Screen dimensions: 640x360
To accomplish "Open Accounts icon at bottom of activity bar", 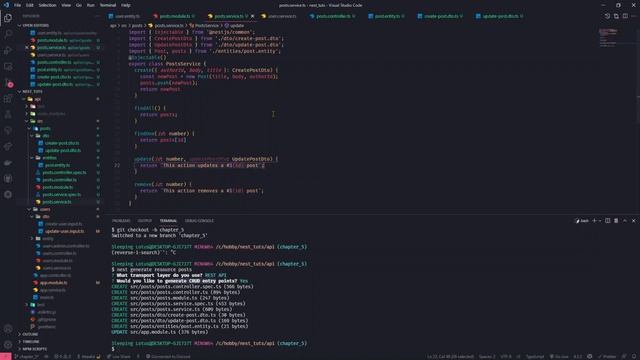I will [x=8, y=329].
